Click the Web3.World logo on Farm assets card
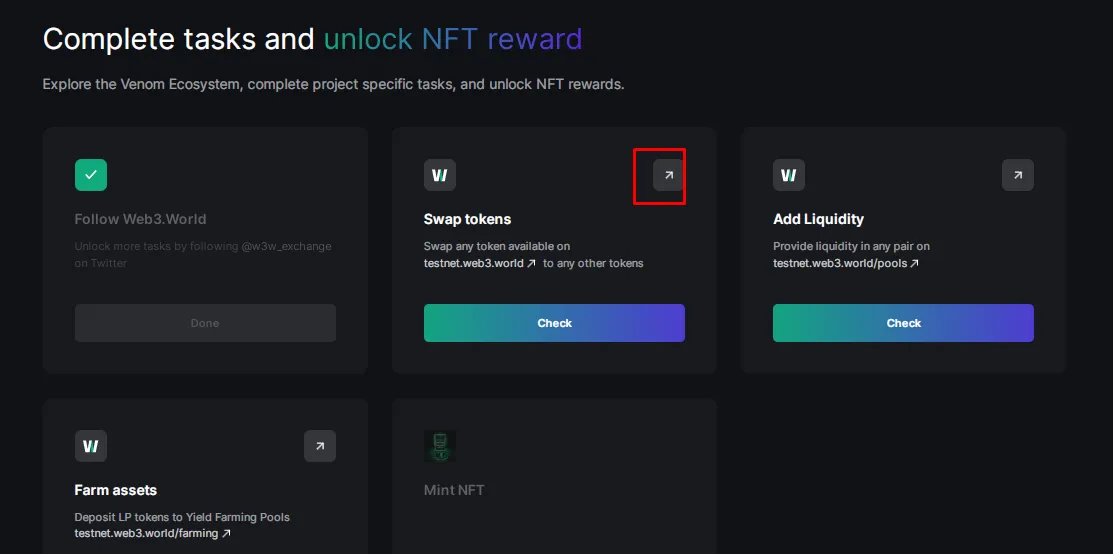The width and height of the screenshot is (1113, 554). click(91, 446)
